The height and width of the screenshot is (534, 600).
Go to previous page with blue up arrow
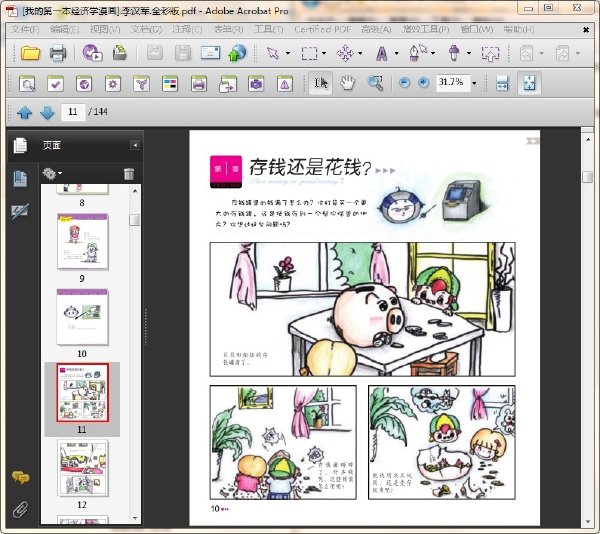[x=24, y=112]
